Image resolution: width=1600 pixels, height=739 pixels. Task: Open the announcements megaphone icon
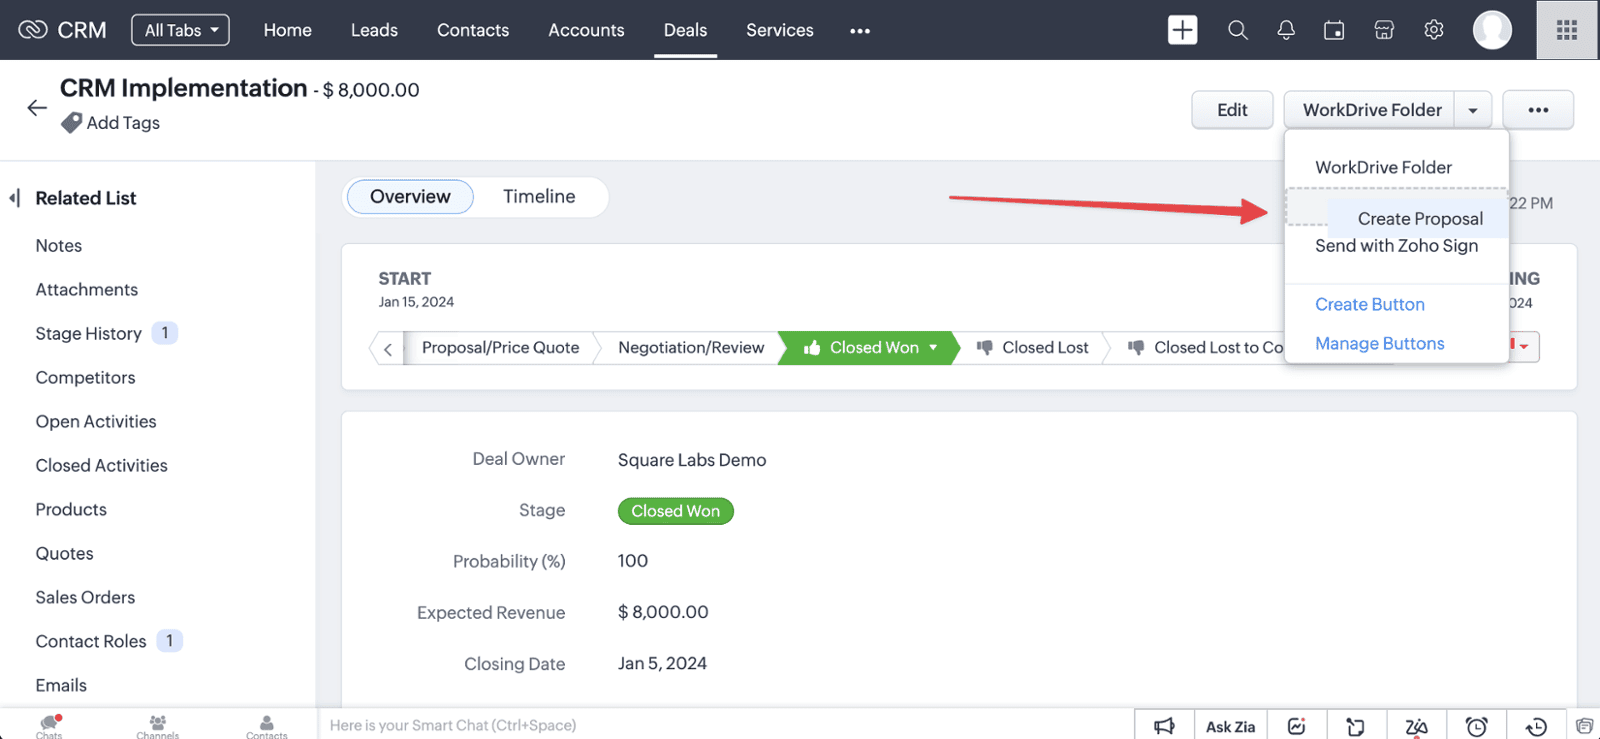pyautogui.click(x=1164, y=726)
